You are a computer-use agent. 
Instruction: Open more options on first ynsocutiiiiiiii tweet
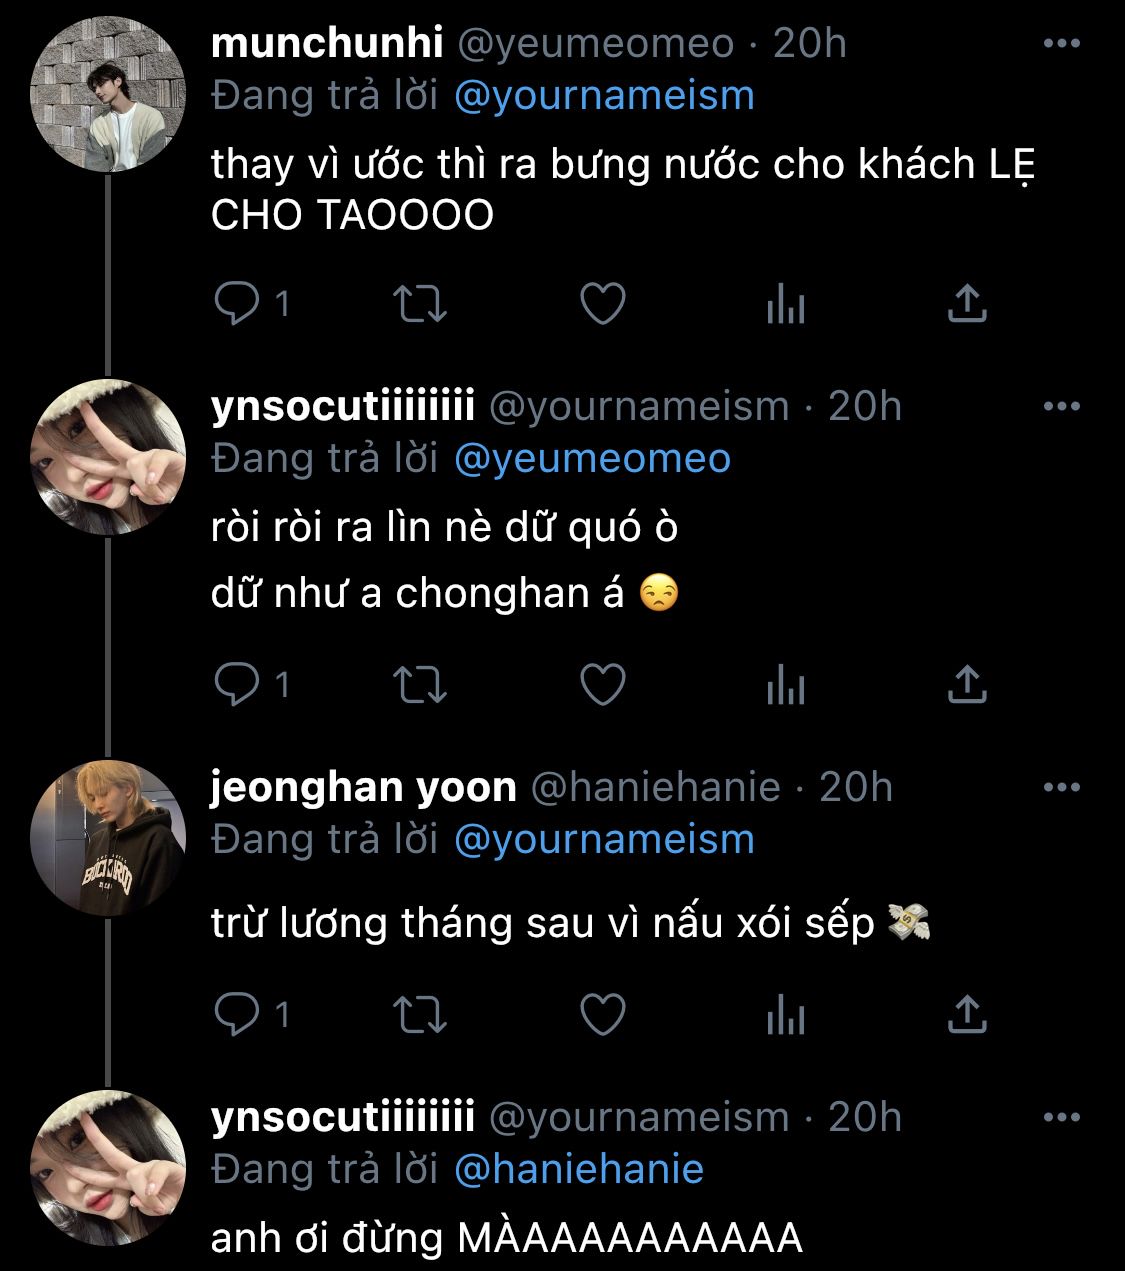click(x=1061, y=407)
